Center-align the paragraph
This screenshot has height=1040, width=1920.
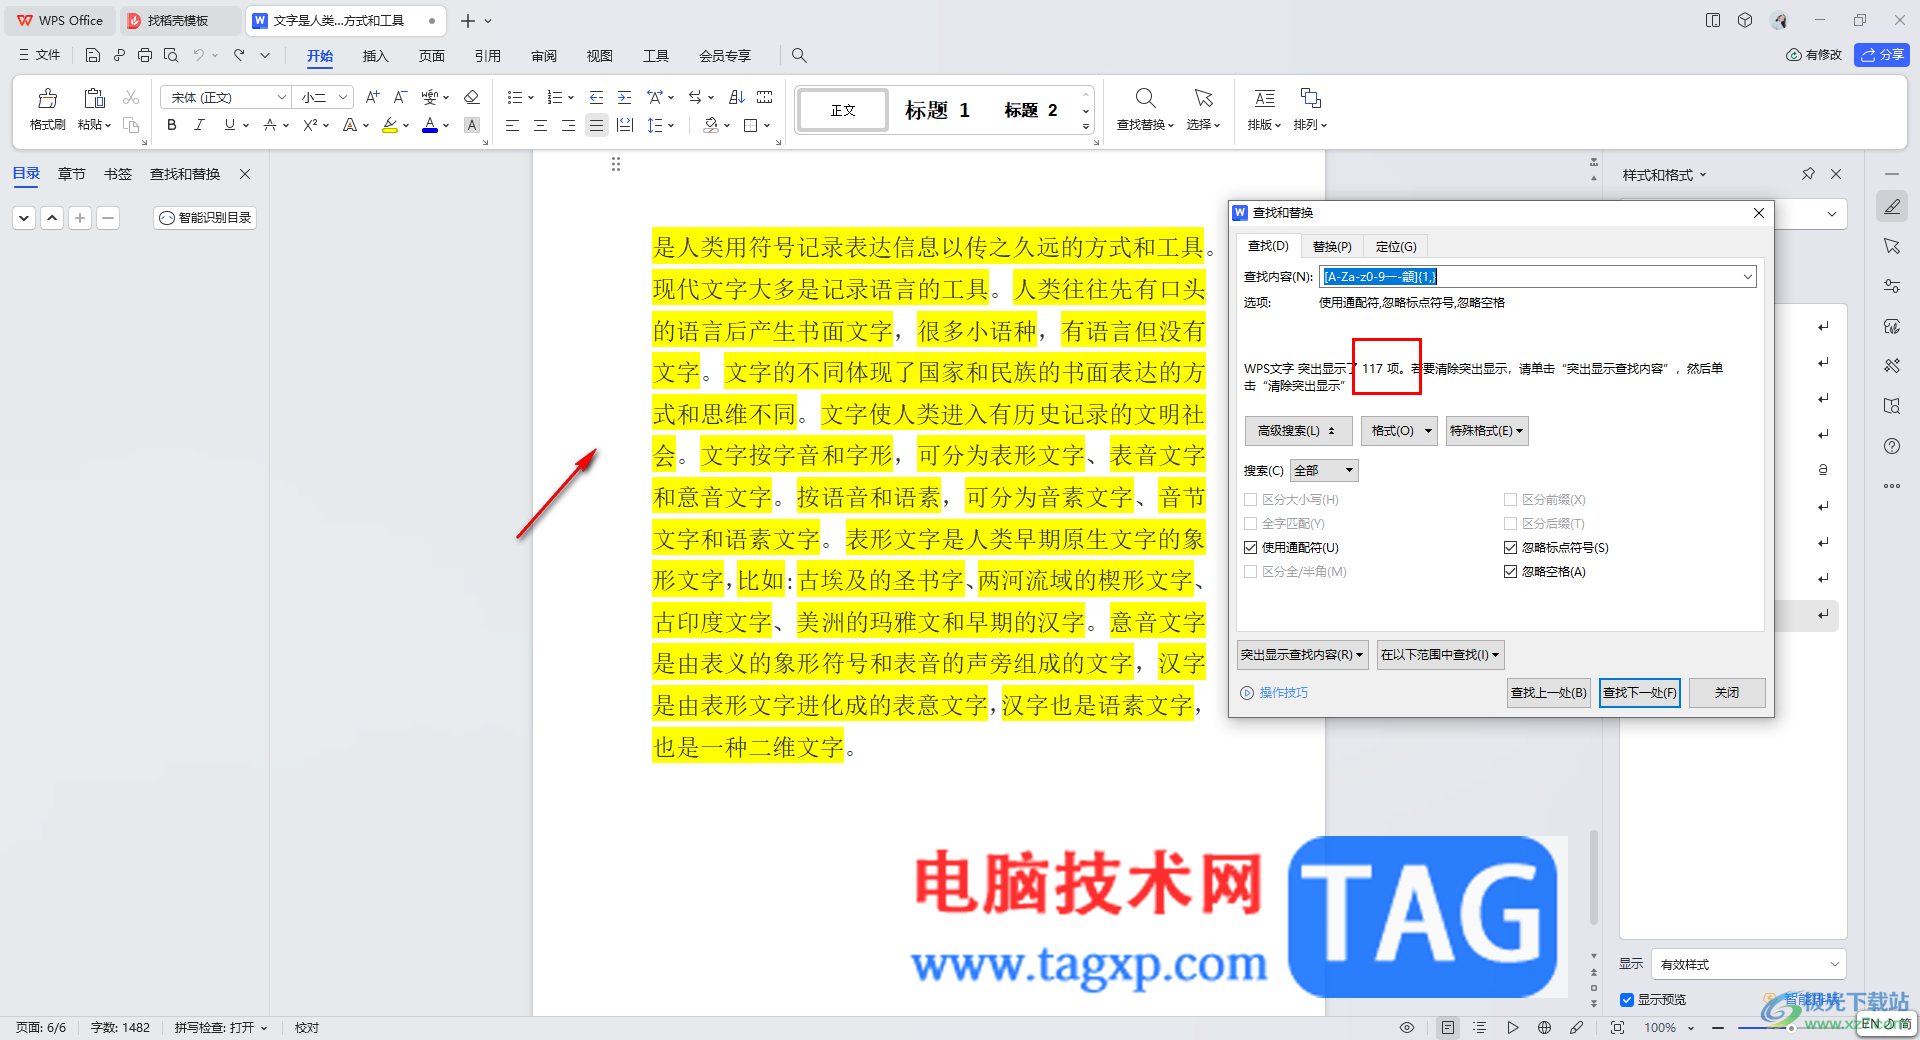click(540, 125)
